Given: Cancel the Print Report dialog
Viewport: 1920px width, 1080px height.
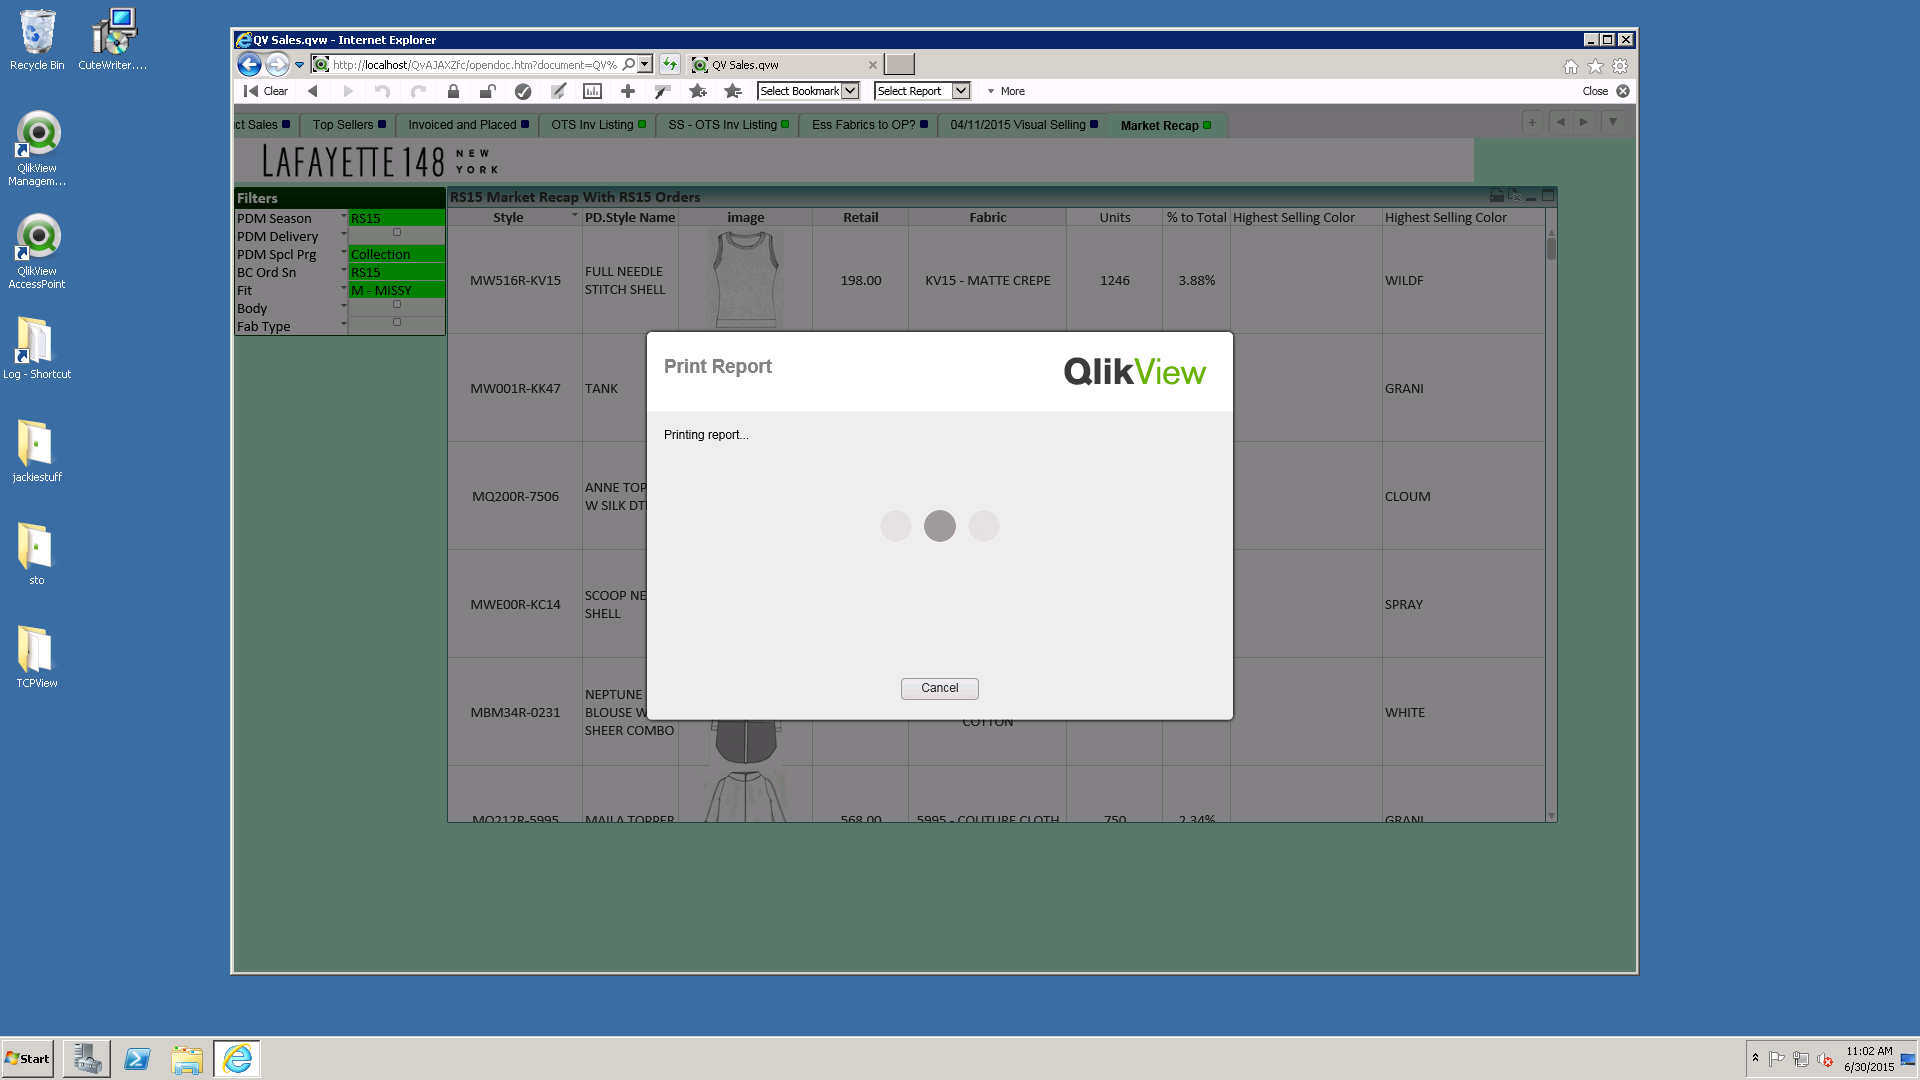Looking at the screenshot, I should pyautogui.click(x=939, y=688).
